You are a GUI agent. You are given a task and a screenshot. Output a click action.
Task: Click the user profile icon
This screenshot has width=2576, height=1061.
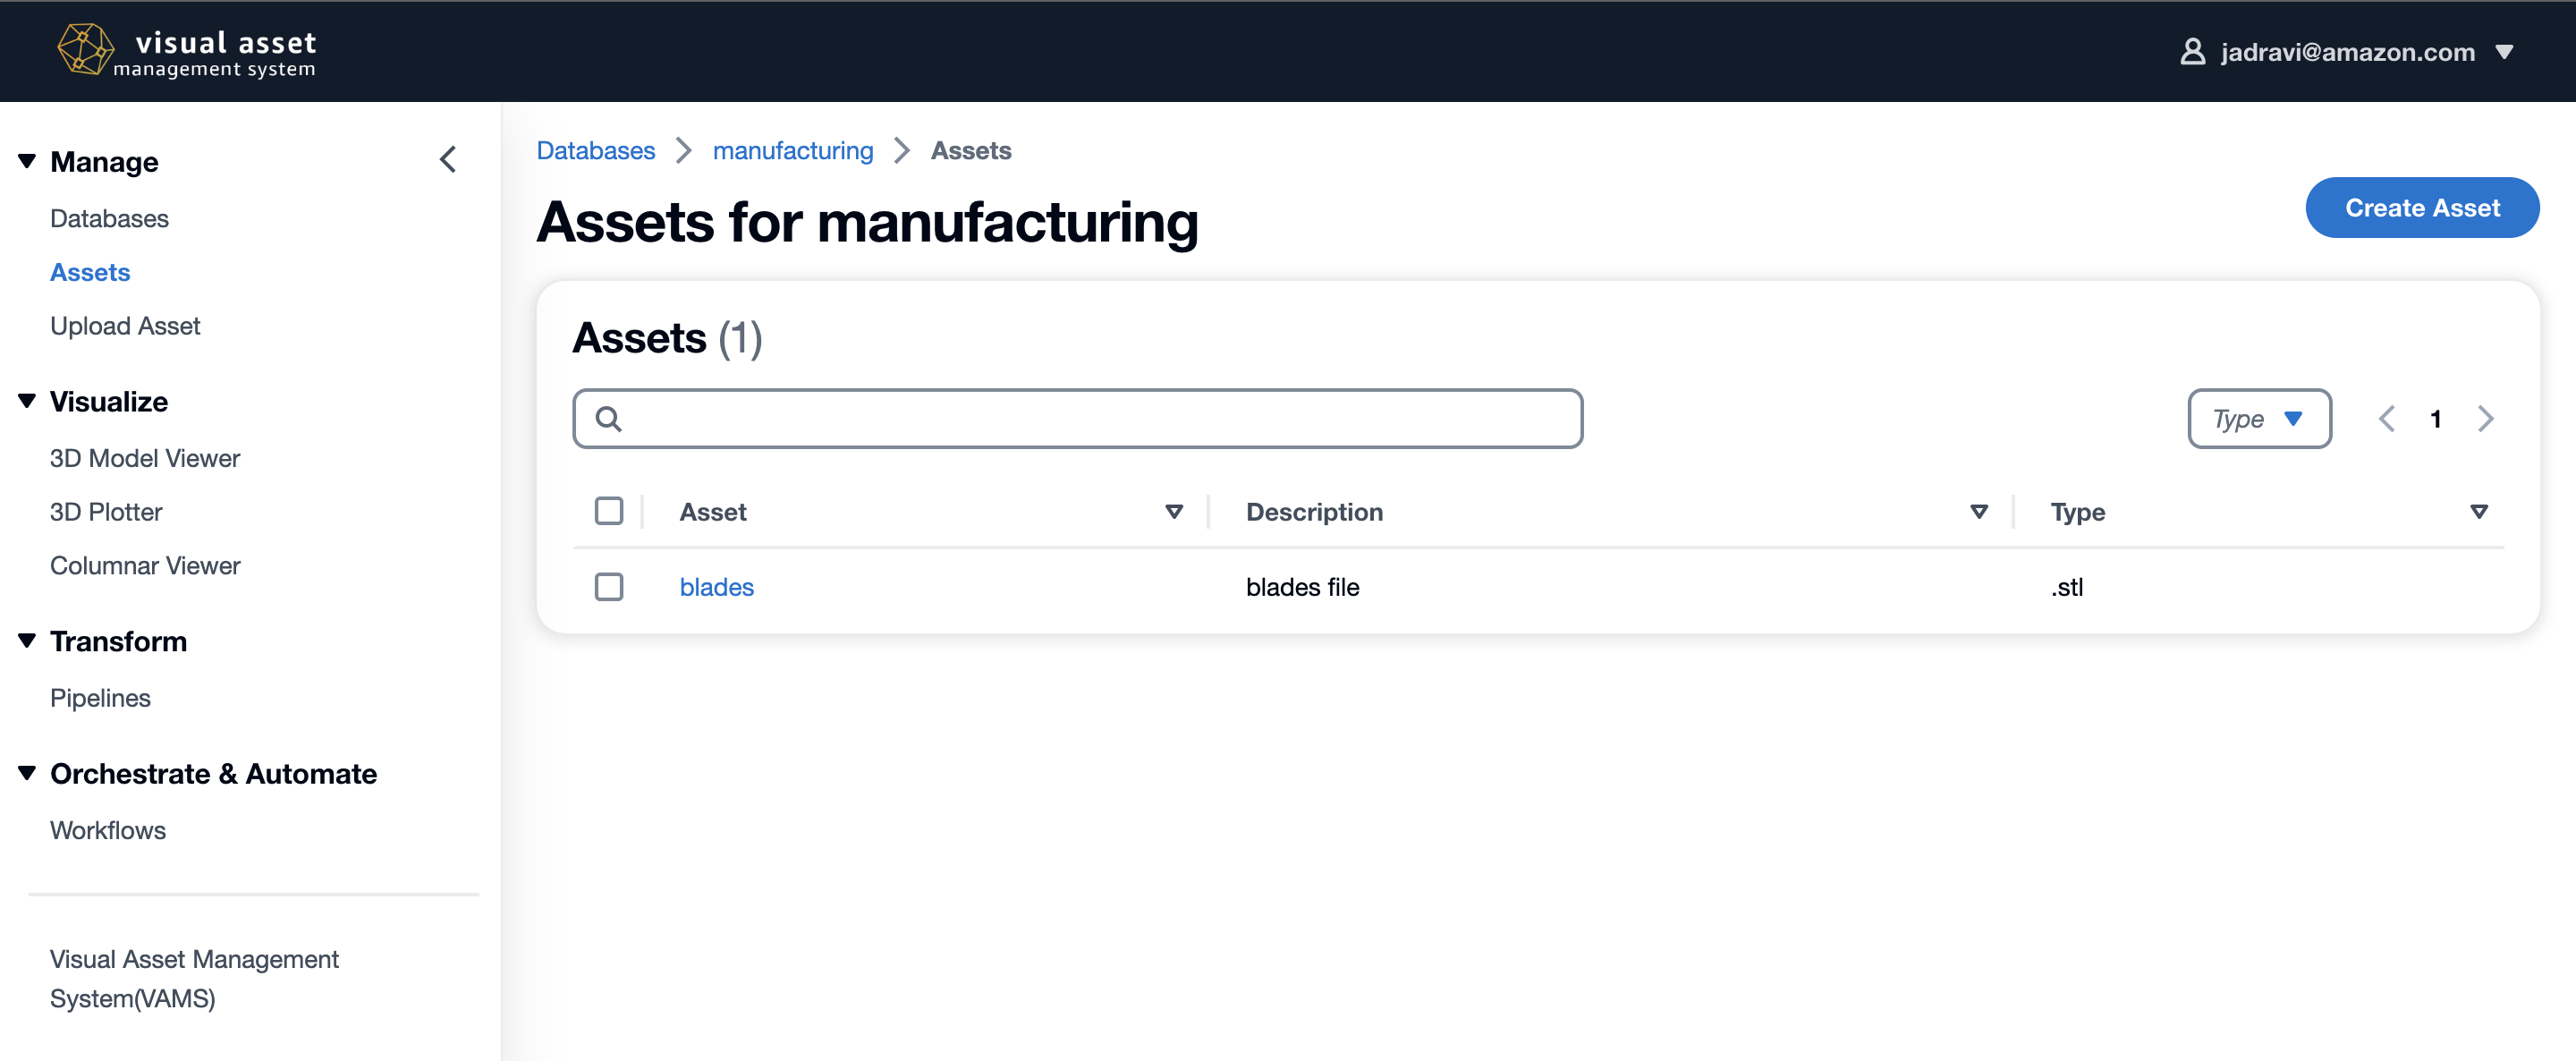click(x=2192, y=52)
